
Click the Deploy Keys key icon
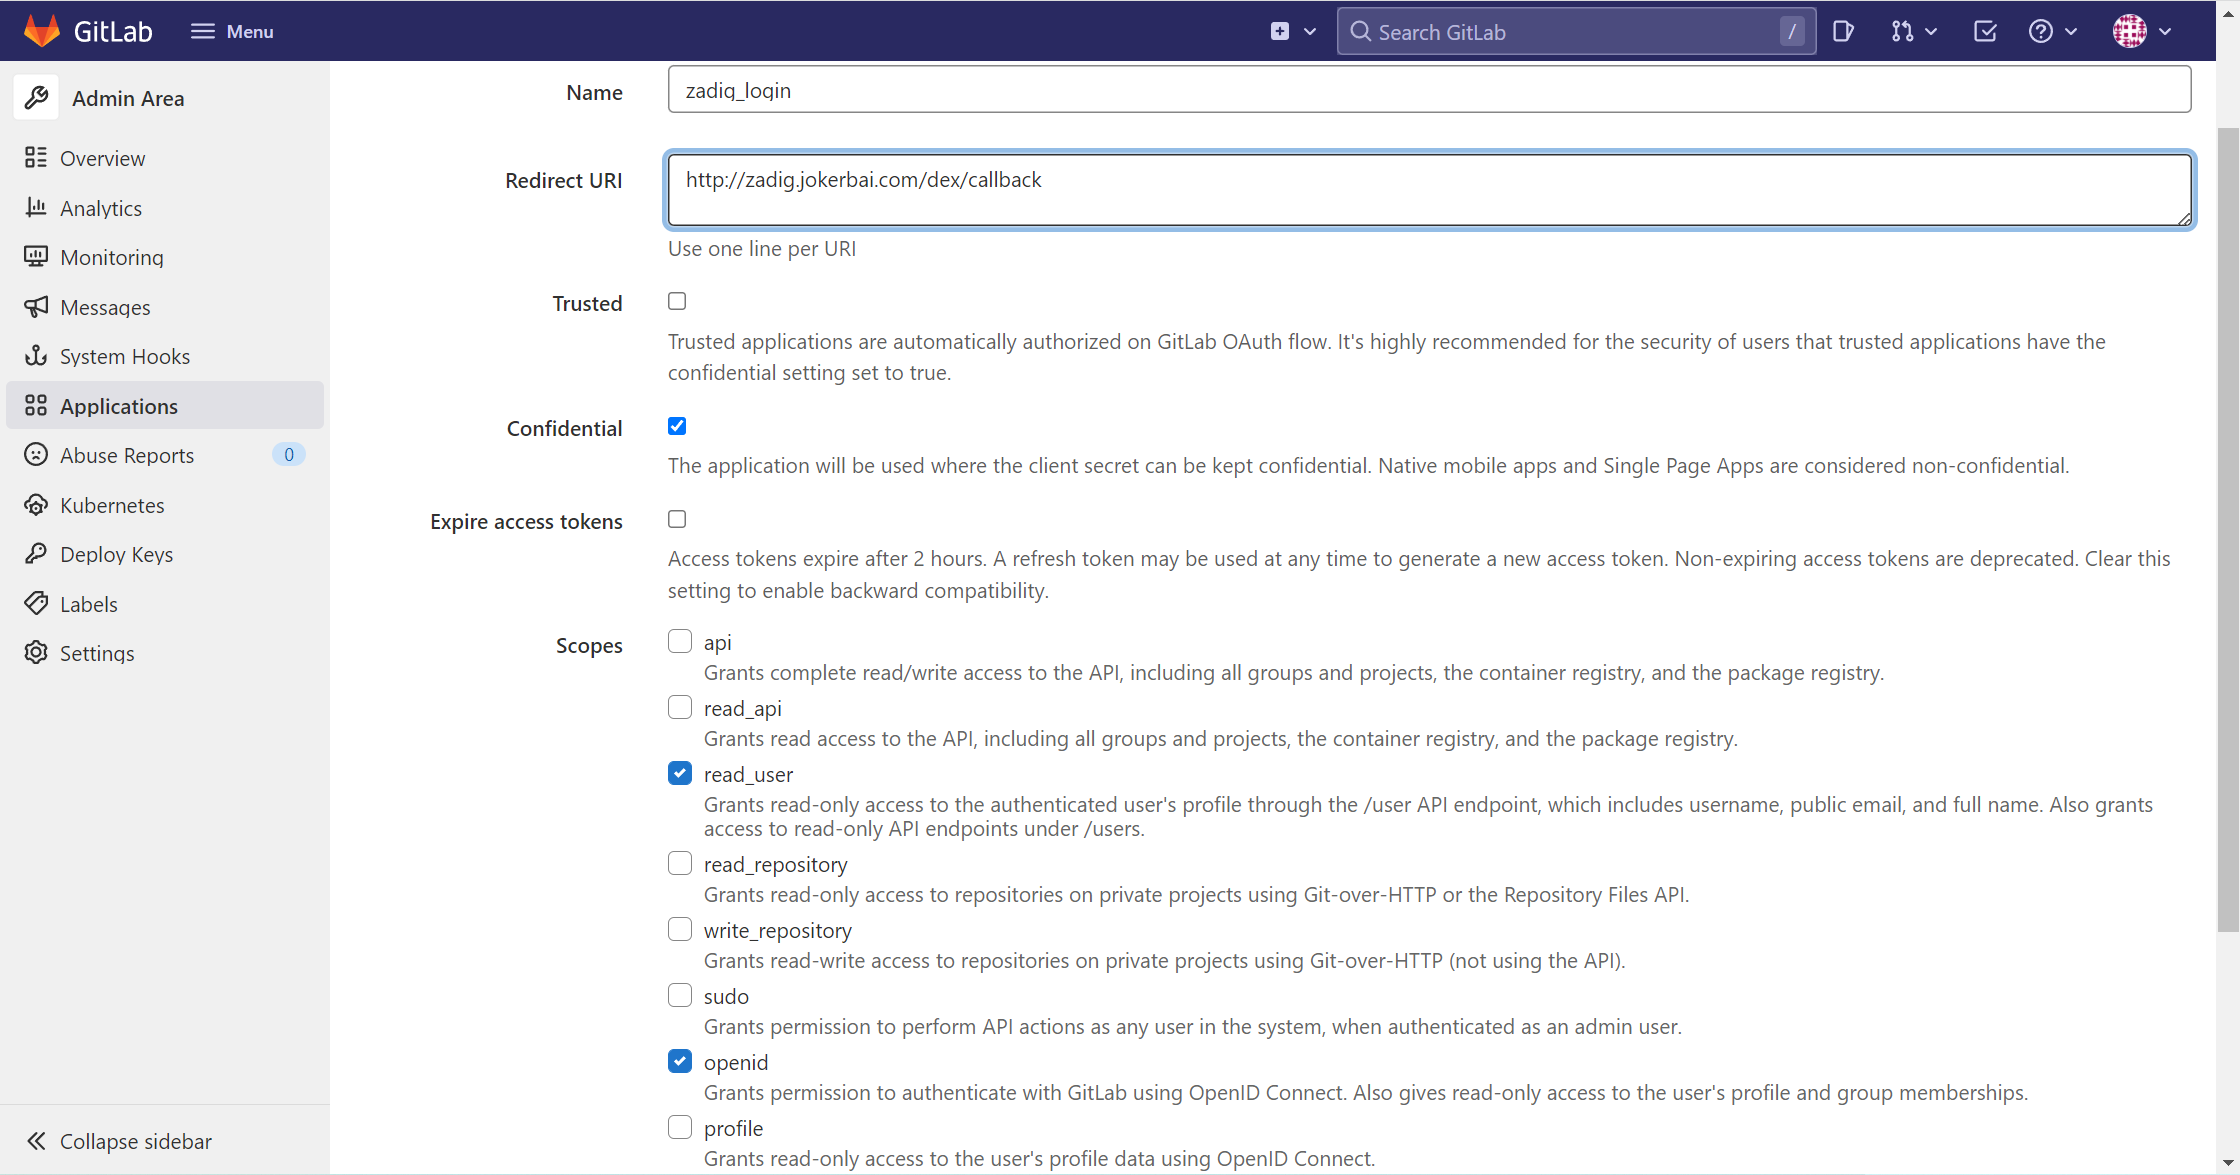(36, 553)
